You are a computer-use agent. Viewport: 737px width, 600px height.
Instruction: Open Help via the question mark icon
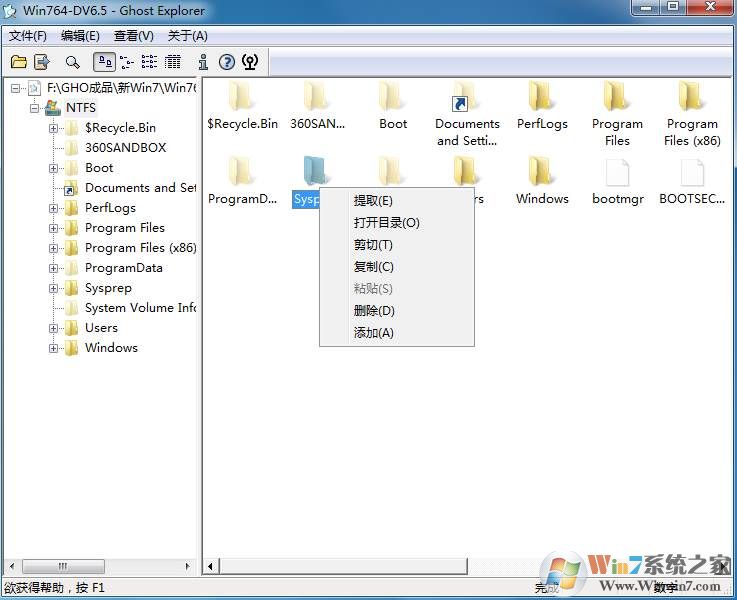pos(227,62)
